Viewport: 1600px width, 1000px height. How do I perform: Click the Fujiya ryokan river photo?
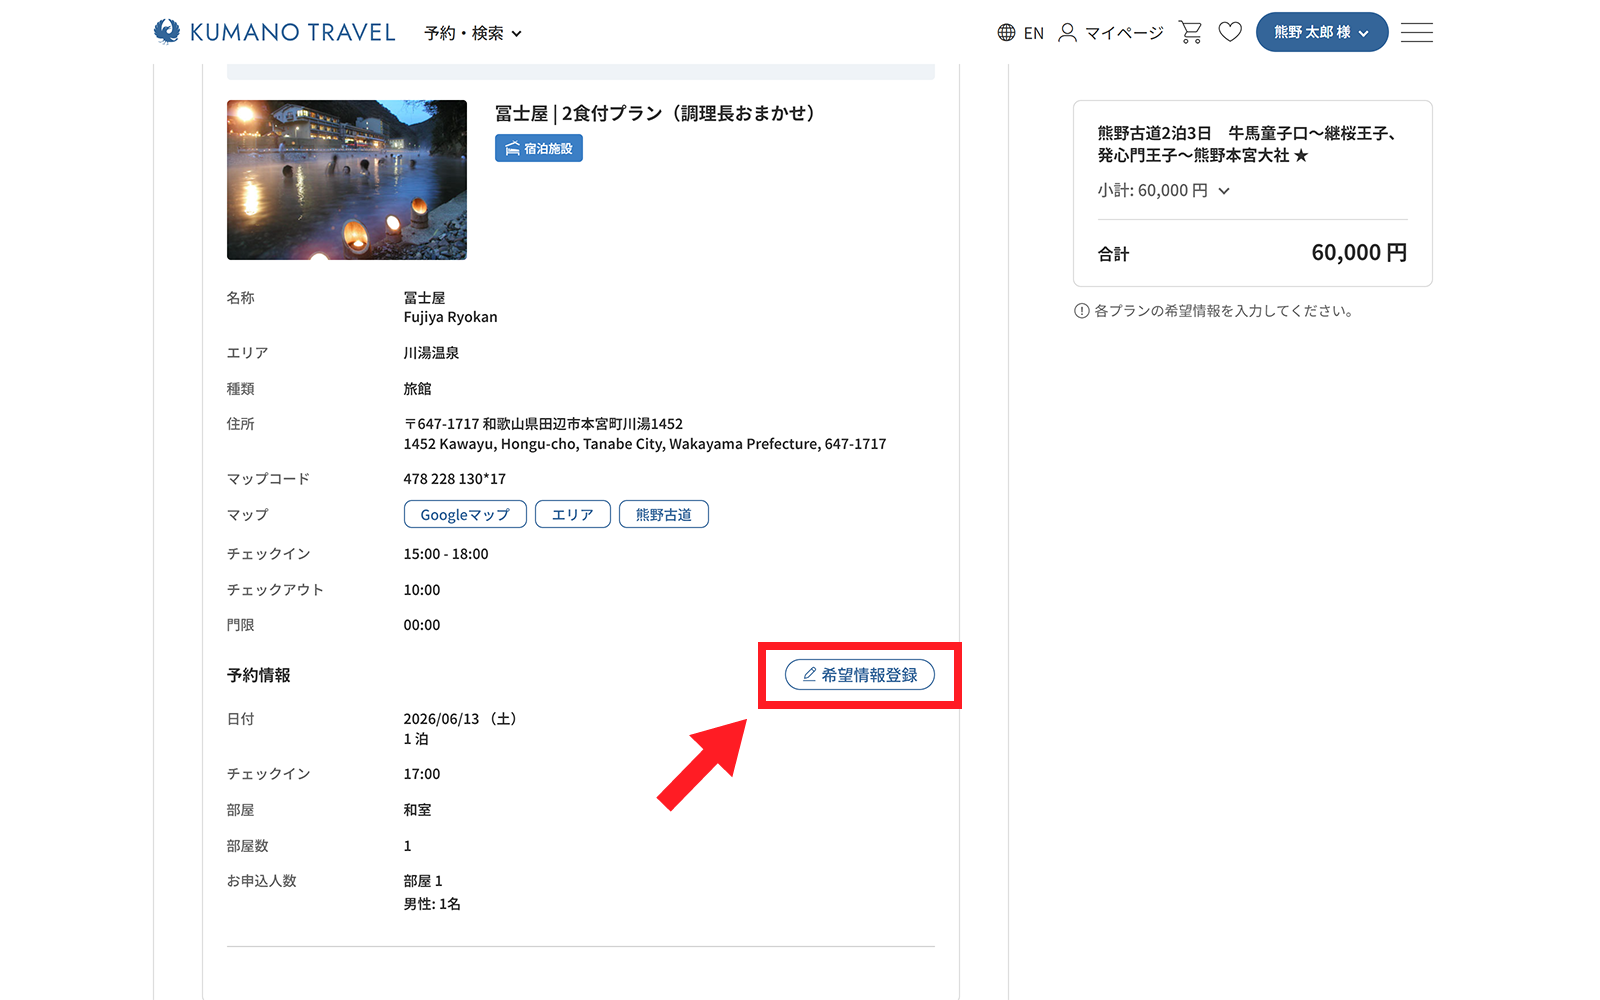(347, 180)
